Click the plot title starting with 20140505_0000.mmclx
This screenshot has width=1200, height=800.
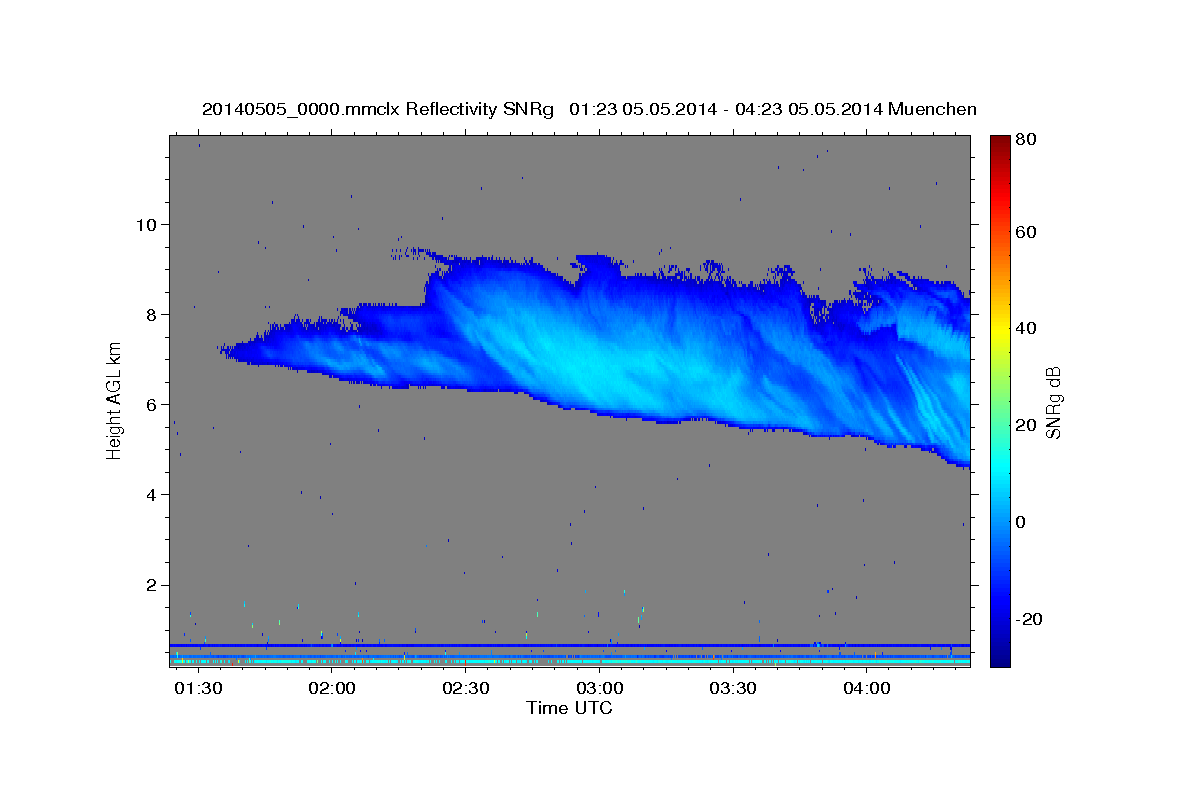click(589, 109)
